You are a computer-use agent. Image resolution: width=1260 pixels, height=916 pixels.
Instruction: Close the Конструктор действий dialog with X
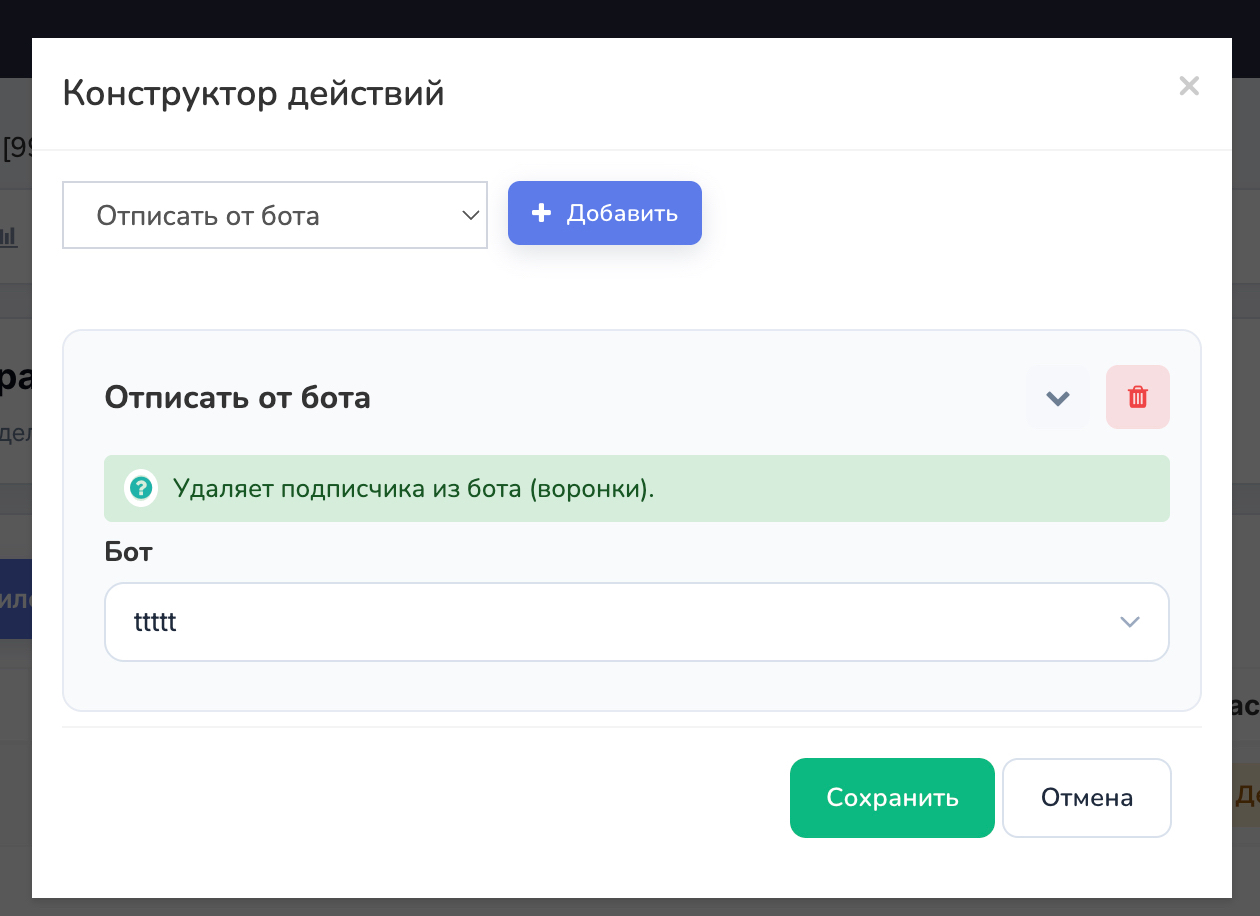(x=1189, y=86)
